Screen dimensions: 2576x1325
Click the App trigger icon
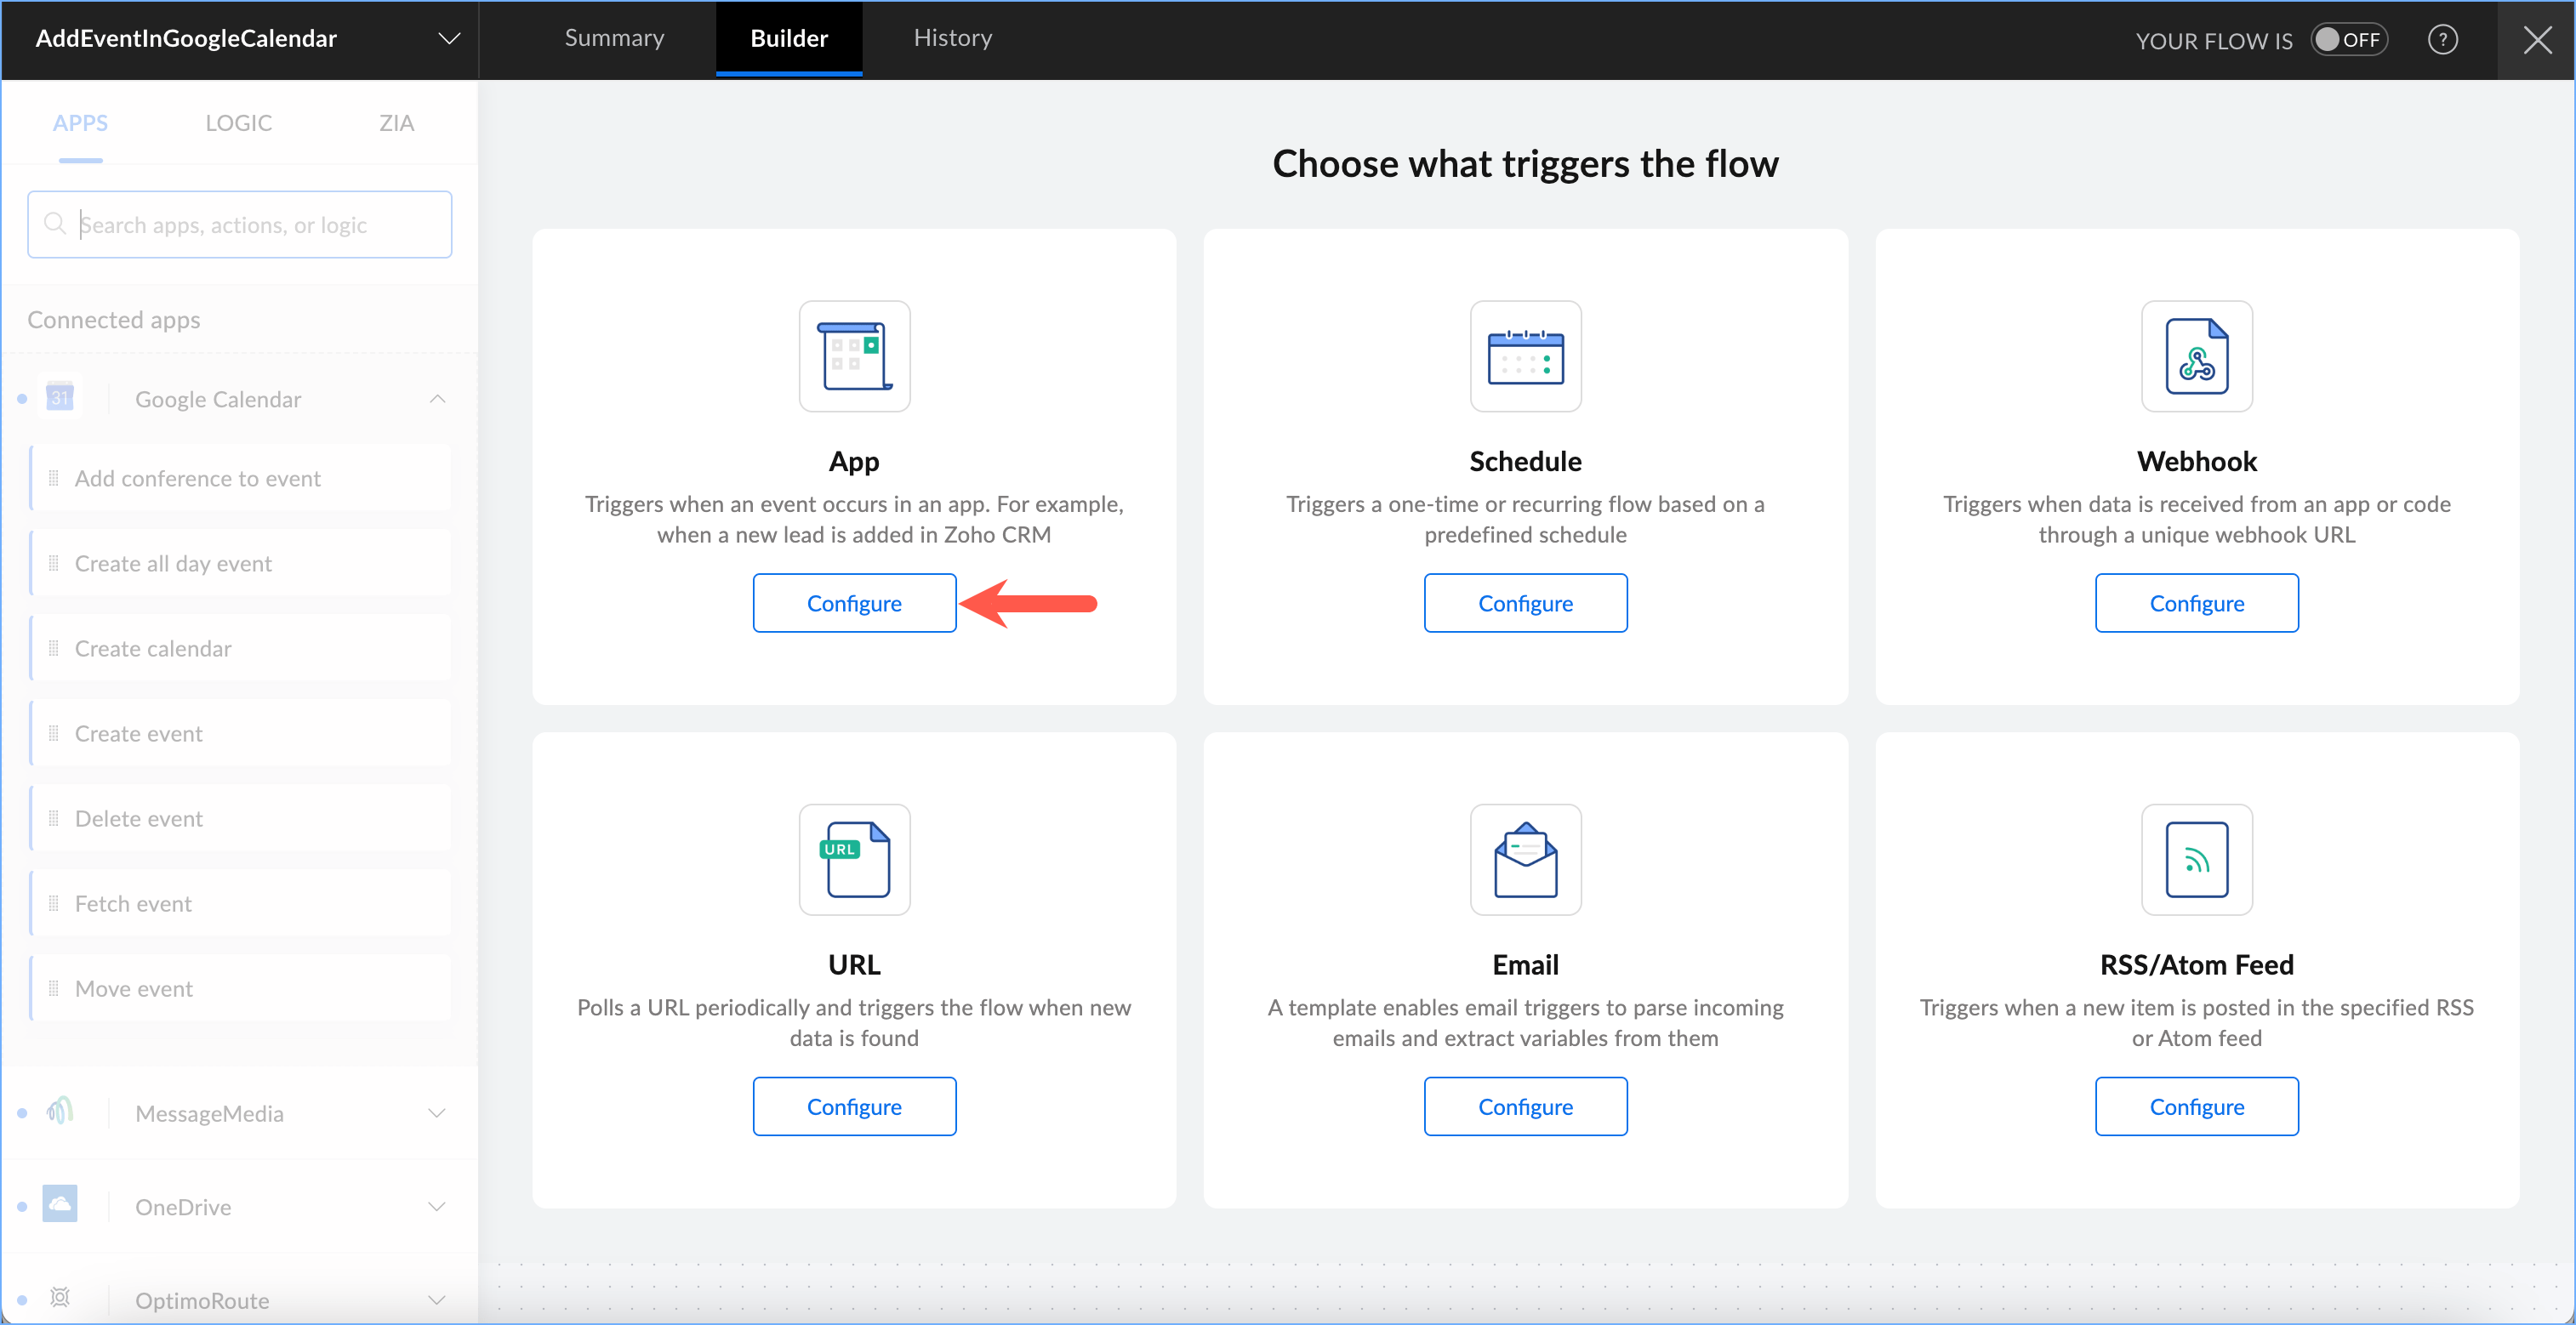854,356
